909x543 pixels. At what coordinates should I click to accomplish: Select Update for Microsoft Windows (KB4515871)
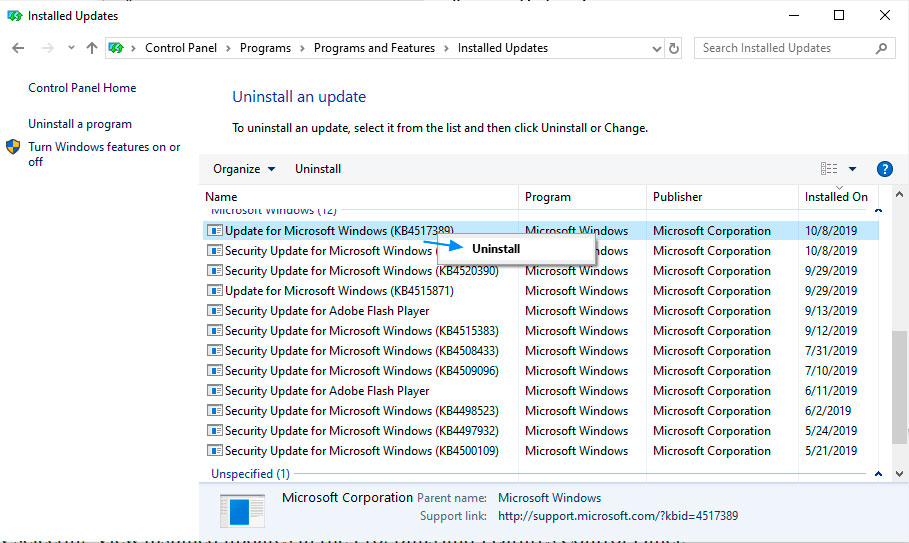pos(541,291)
